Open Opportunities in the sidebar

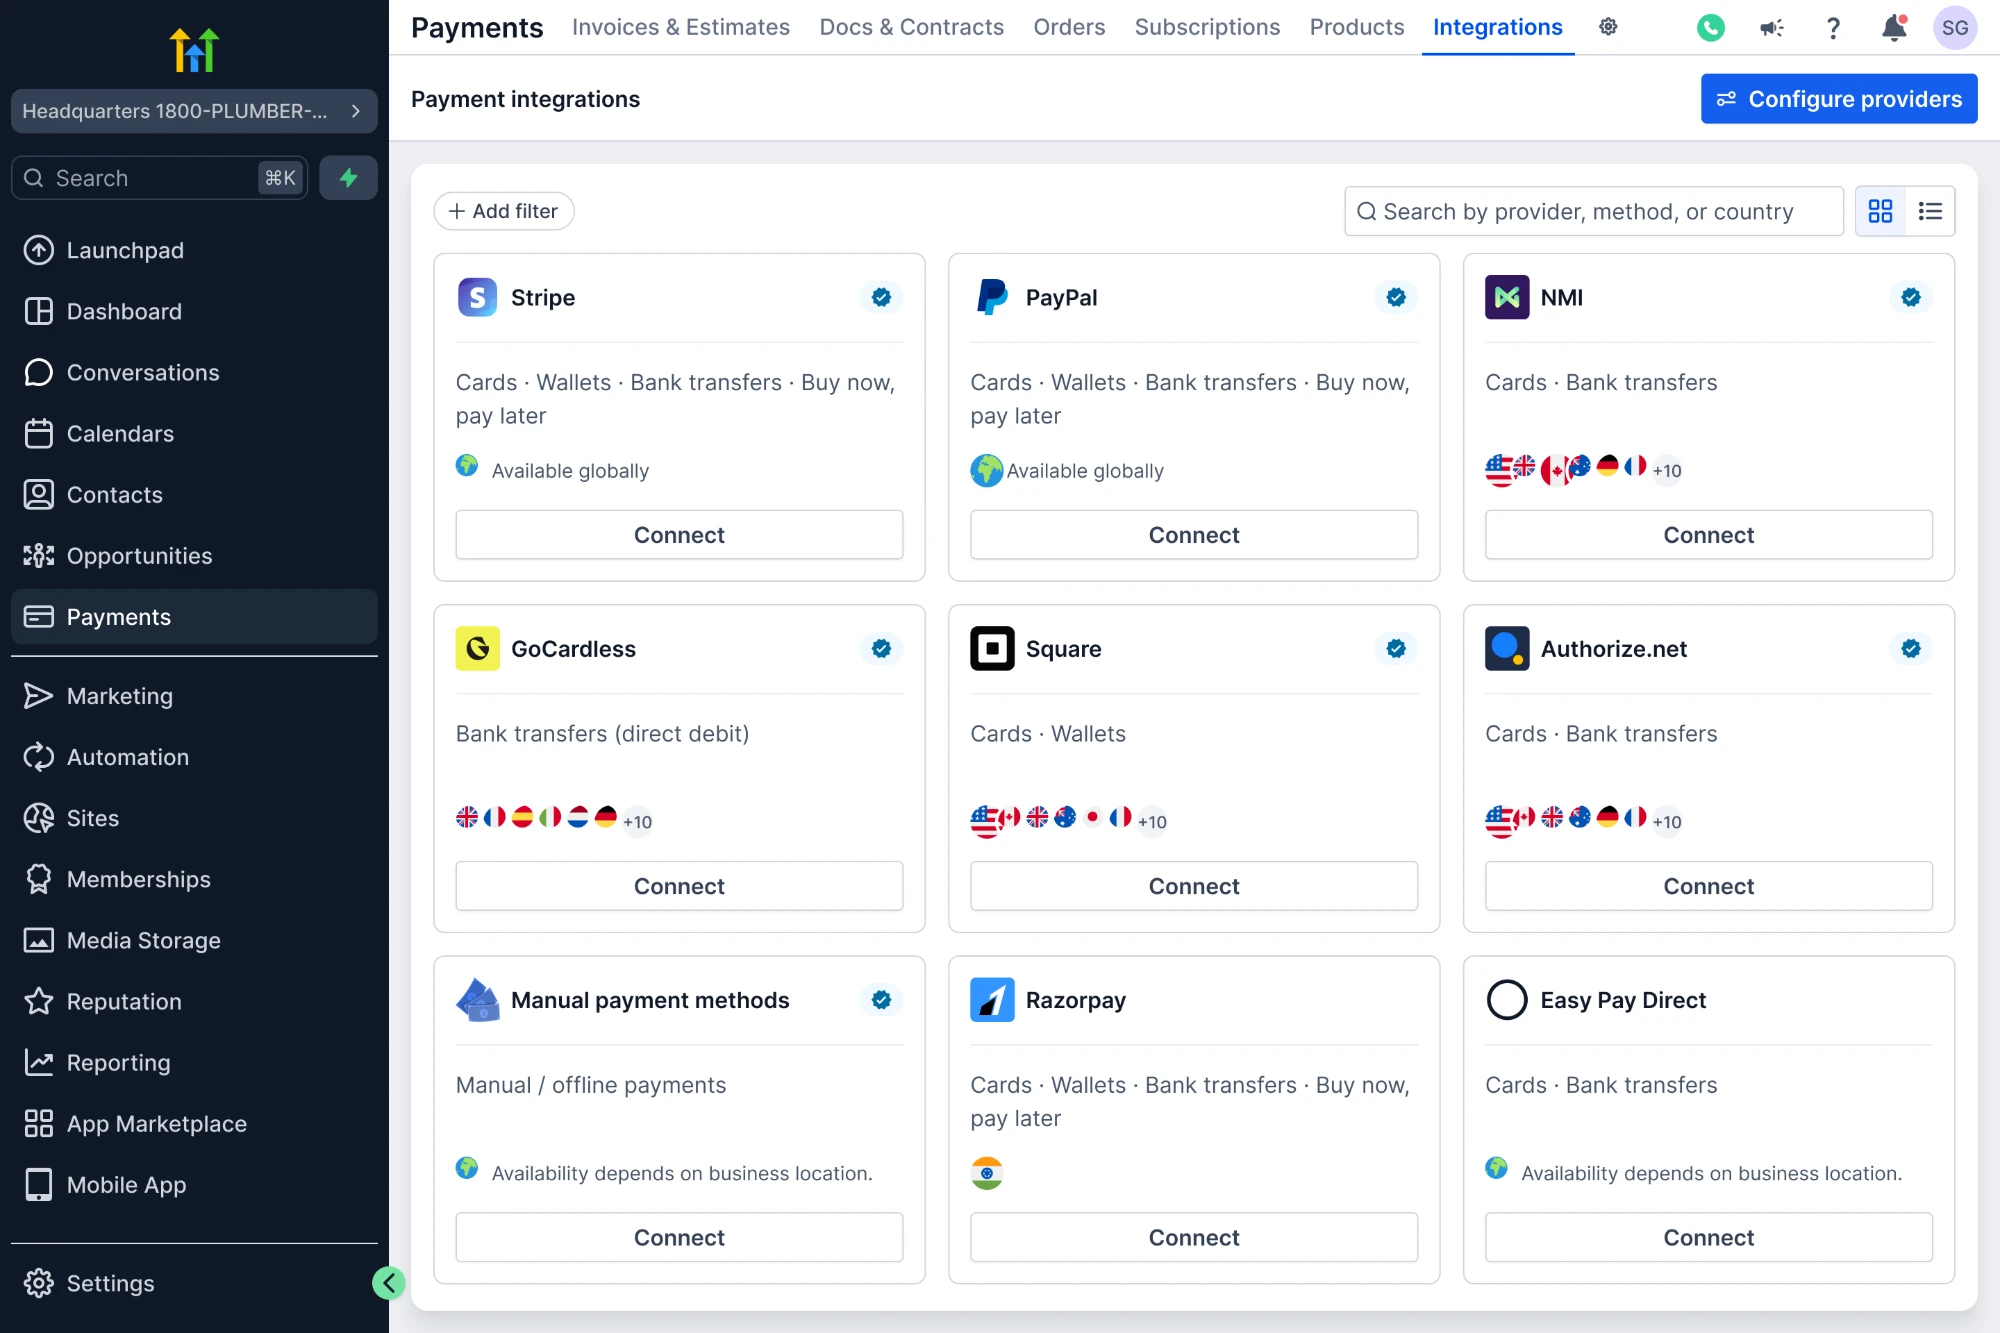pyautogui.click(x=194, y=555)
